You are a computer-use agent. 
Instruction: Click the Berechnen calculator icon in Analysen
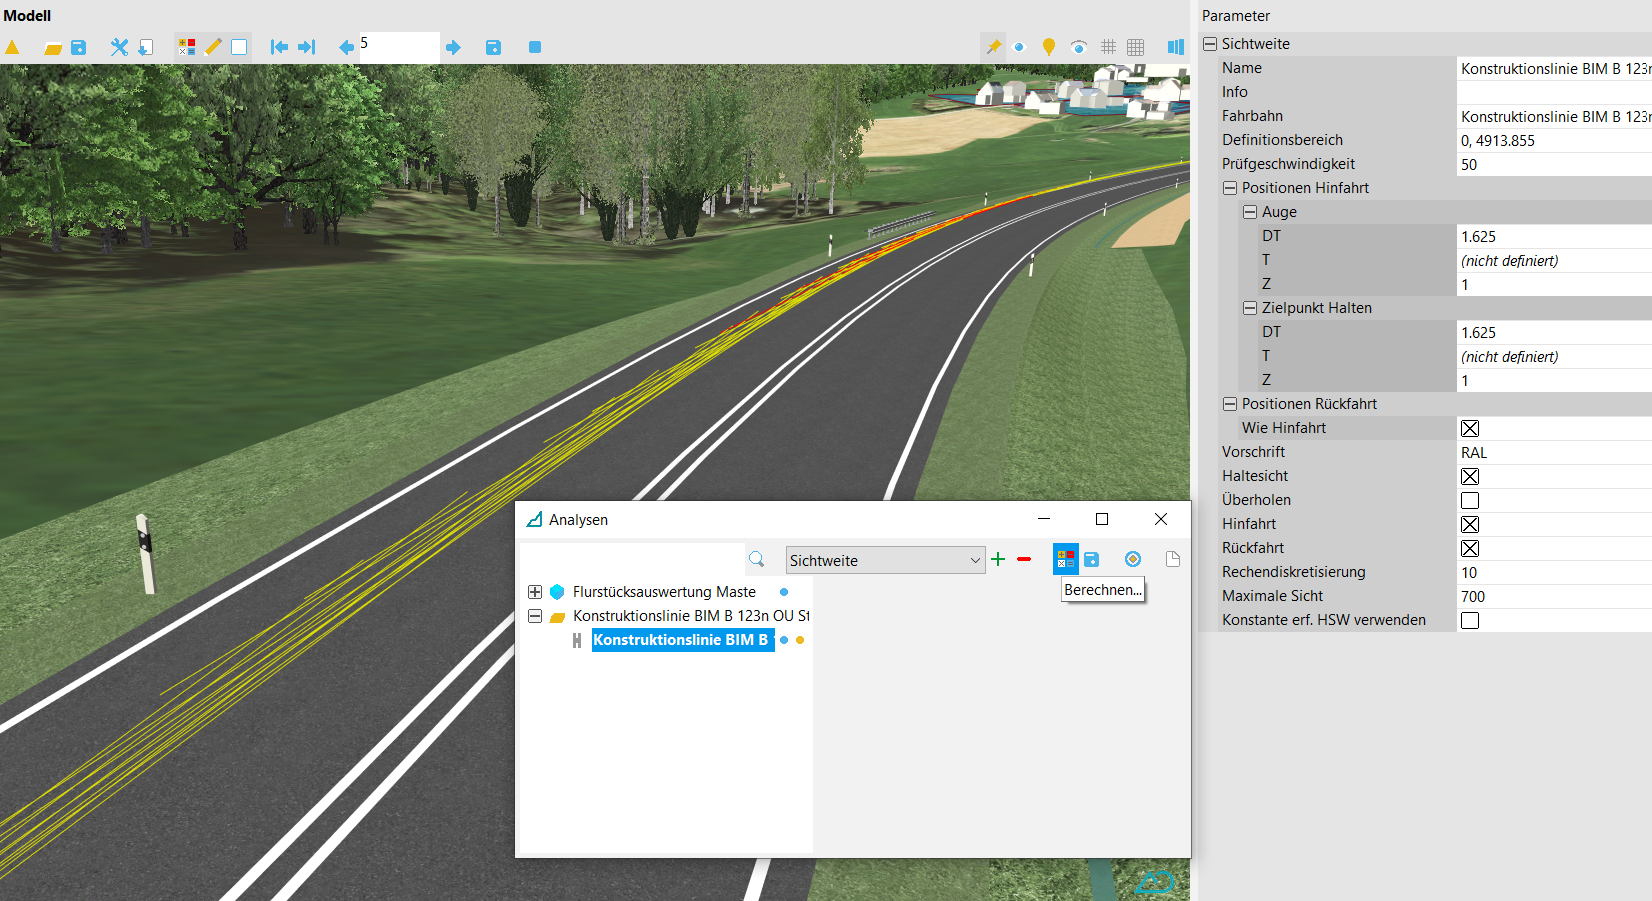1065,559
